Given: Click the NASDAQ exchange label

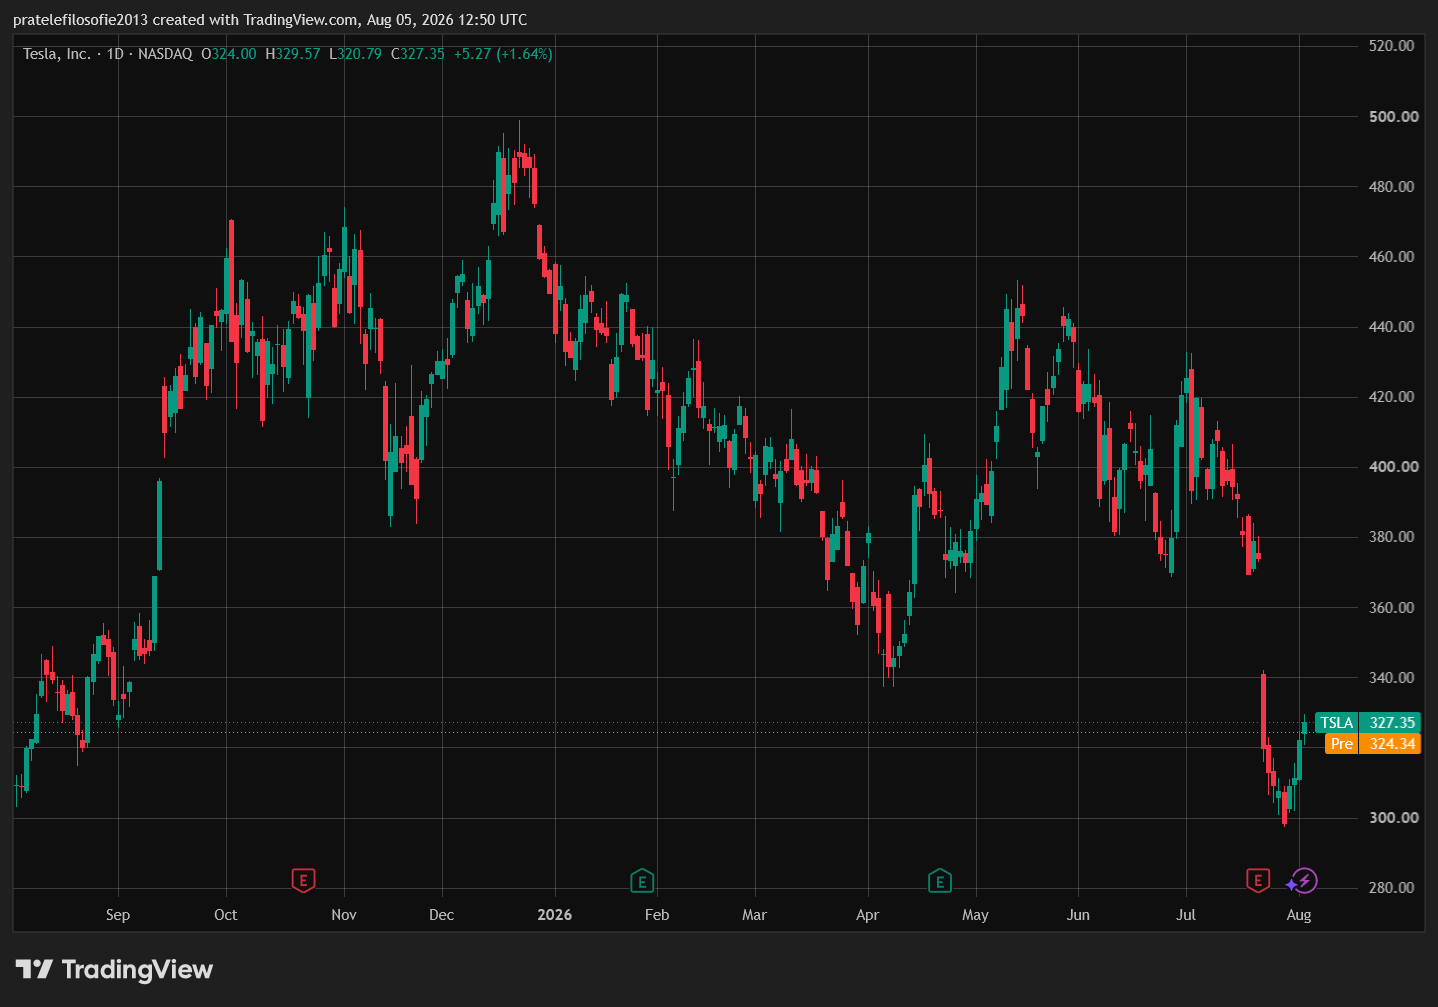Looking at the screenshot, I should tap(165, 54).
